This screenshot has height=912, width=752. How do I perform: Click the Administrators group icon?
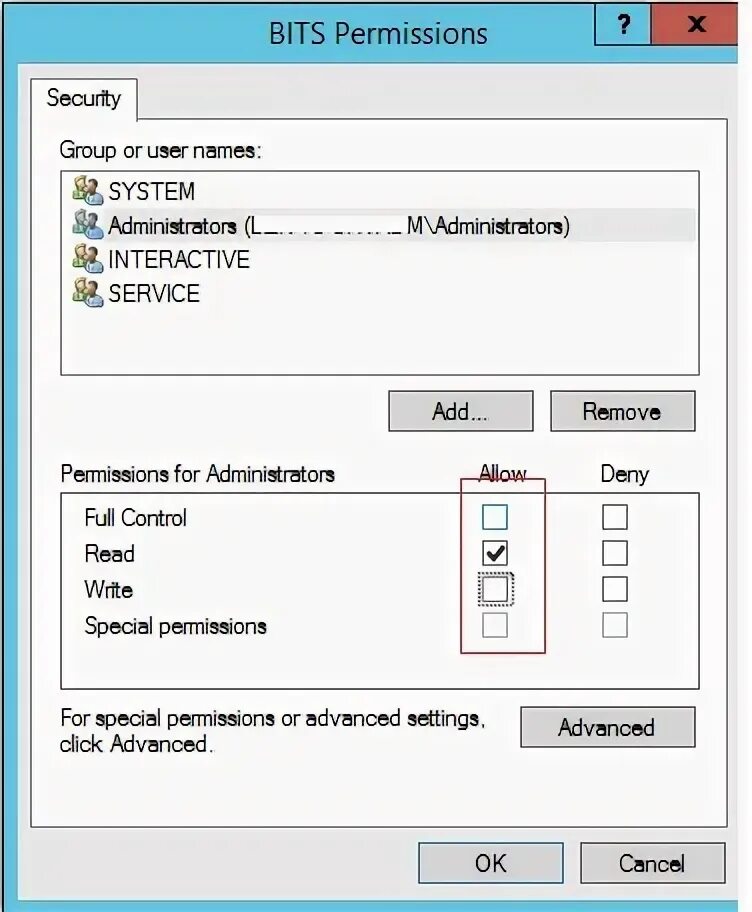pos(88,224)
